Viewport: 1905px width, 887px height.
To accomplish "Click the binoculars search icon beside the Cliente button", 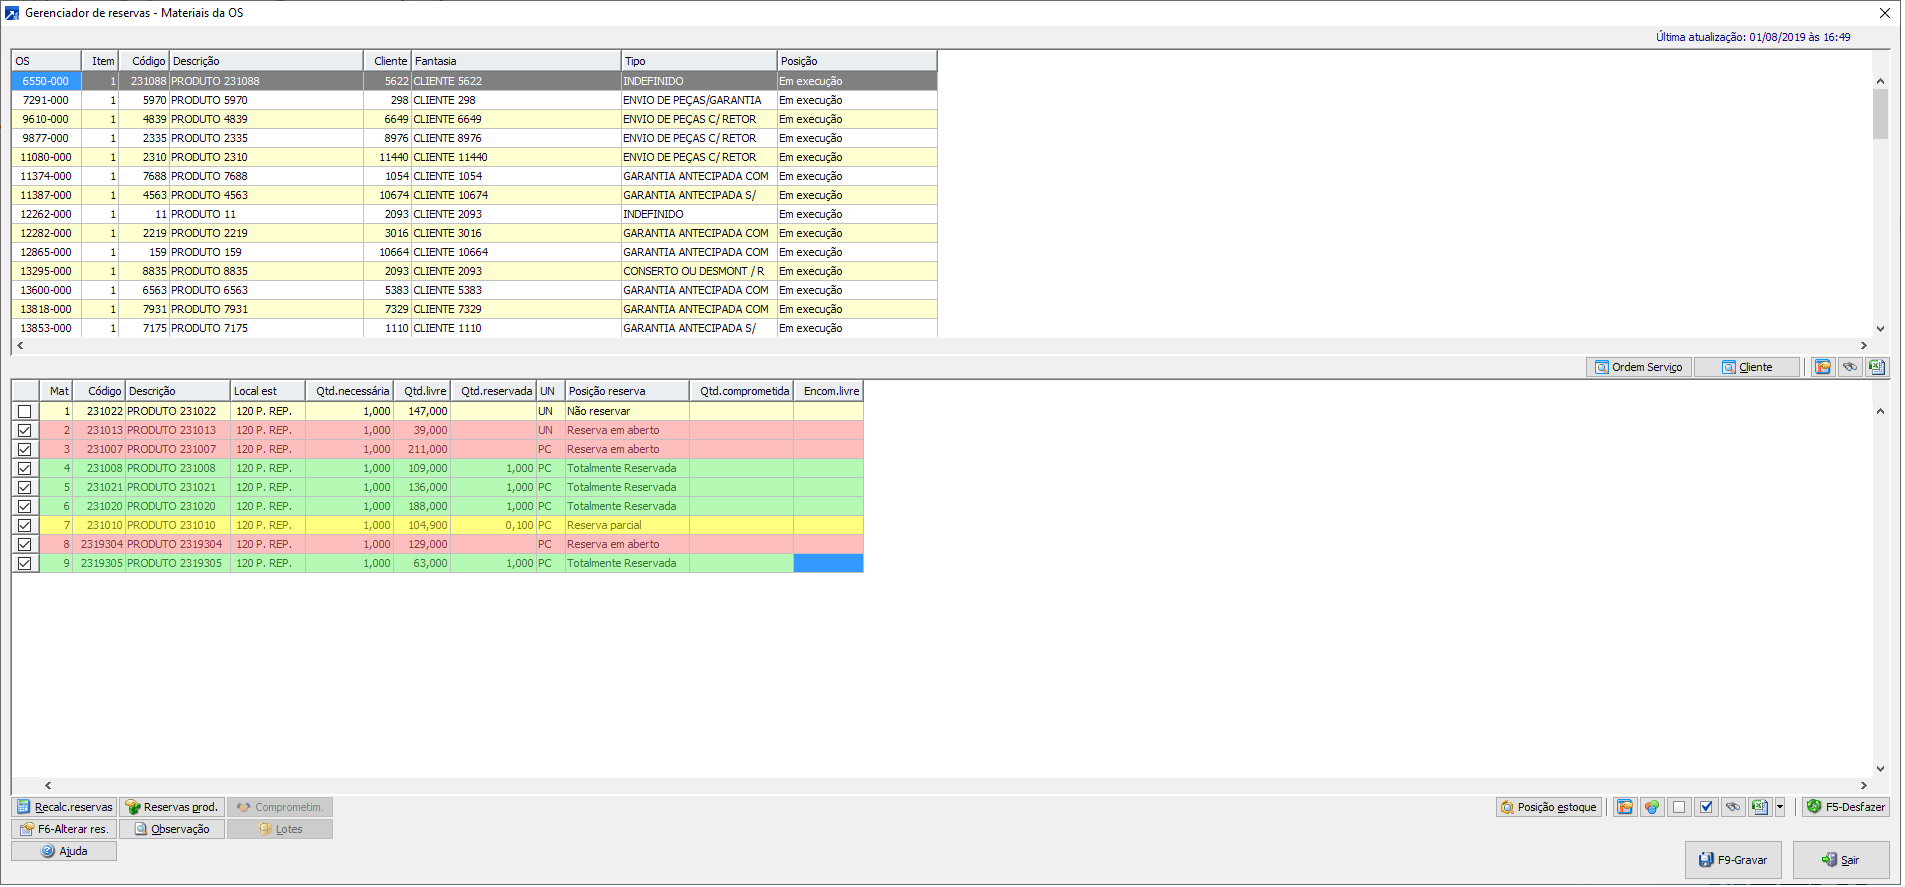I will point(1850,367).
